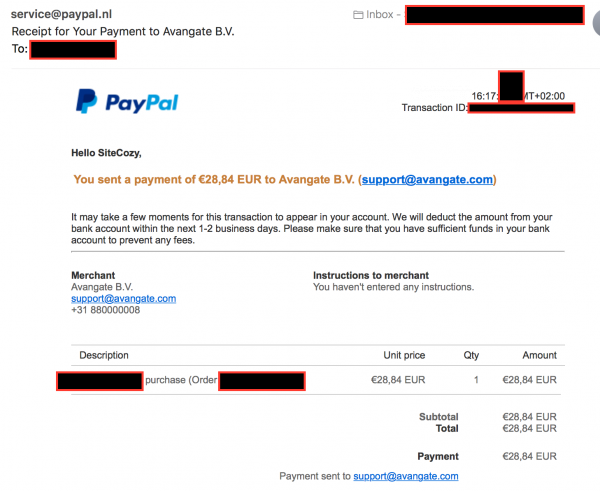Open support@avangate.com link under Merchant

[x=124, y=299]
